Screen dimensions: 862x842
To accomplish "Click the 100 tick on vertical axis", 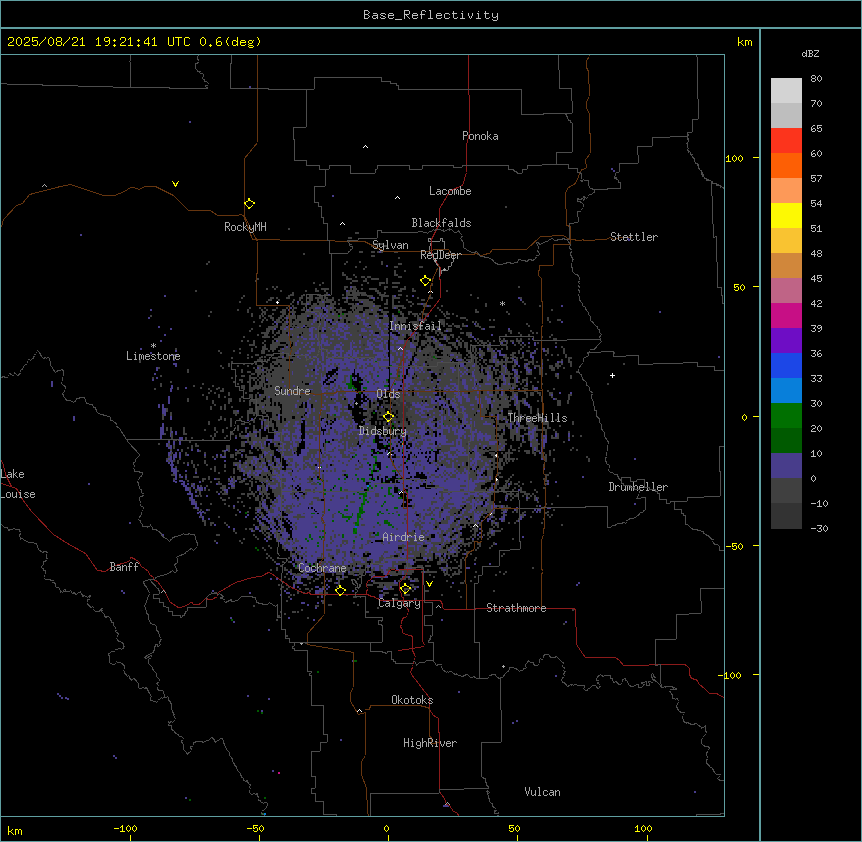I will (734, 158).
